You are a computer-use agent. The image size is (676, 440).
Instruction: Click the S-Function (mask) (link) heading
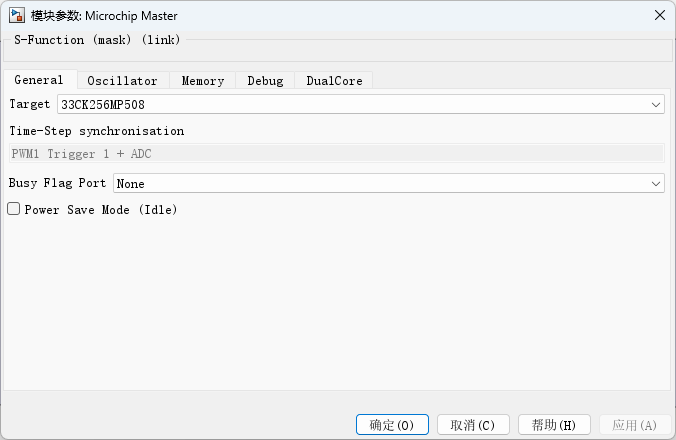tap(97, 40)
